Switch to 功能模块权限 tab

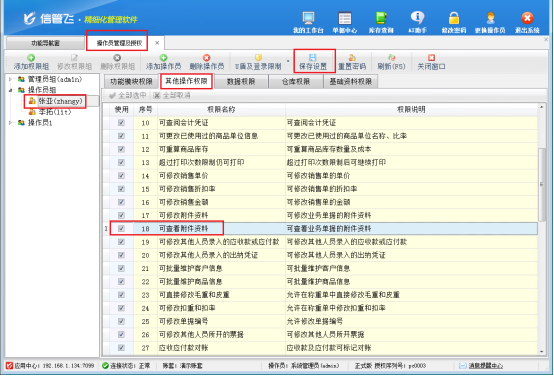point(131,82)
